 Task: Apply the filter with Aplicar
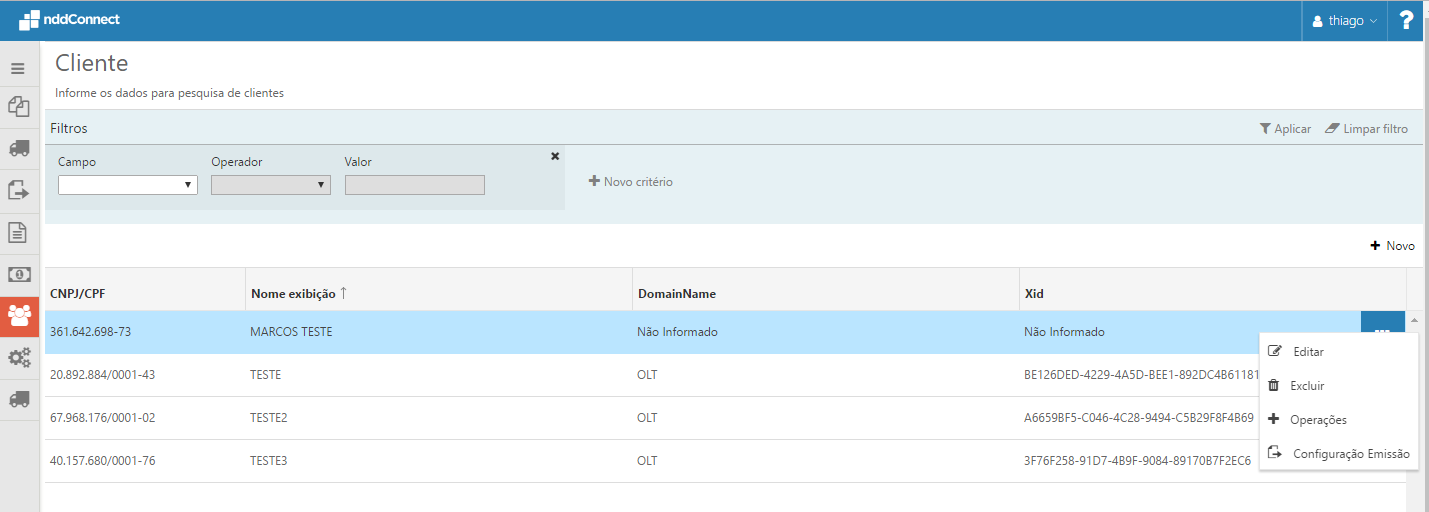pos(1285,129)
